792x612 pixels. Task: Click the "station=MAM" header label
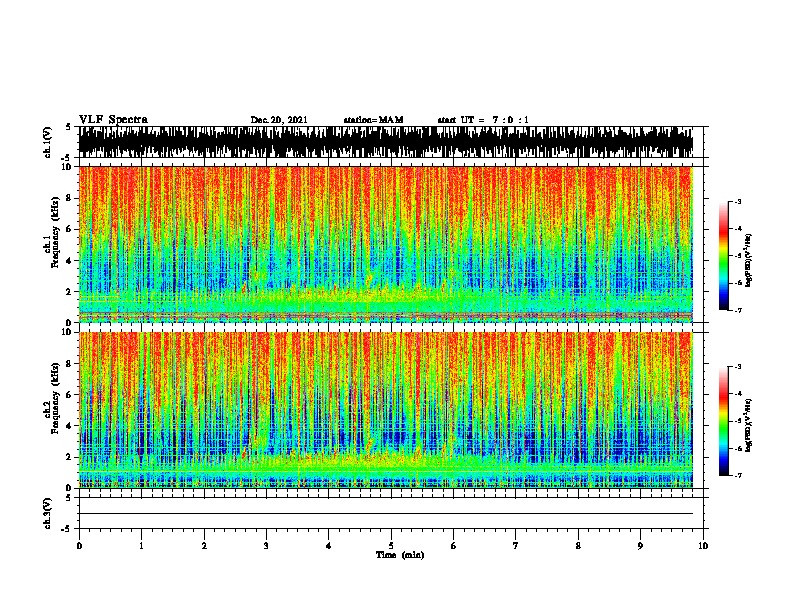[373, 120]
